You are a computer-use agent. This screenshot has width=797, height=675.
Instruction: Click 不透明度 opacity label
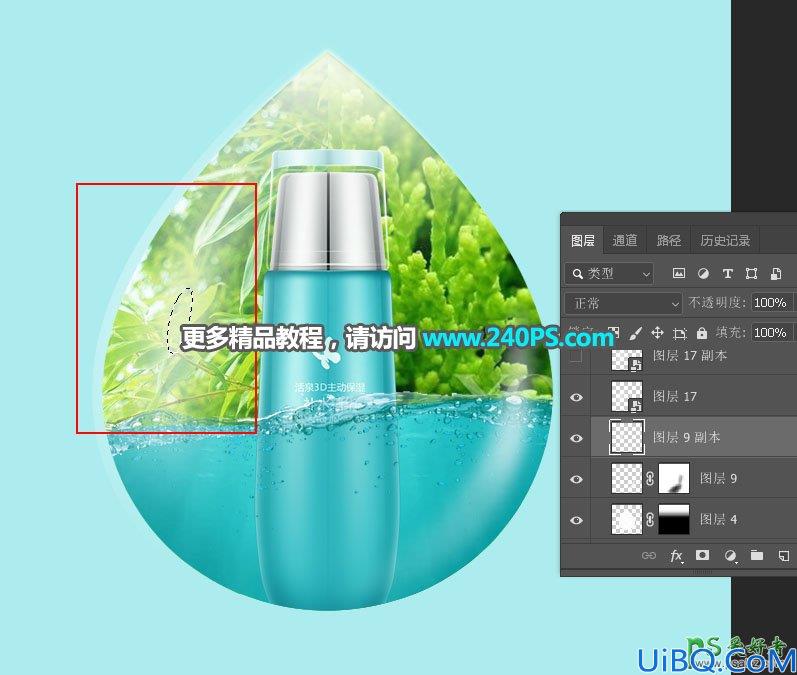coord(717,303)
